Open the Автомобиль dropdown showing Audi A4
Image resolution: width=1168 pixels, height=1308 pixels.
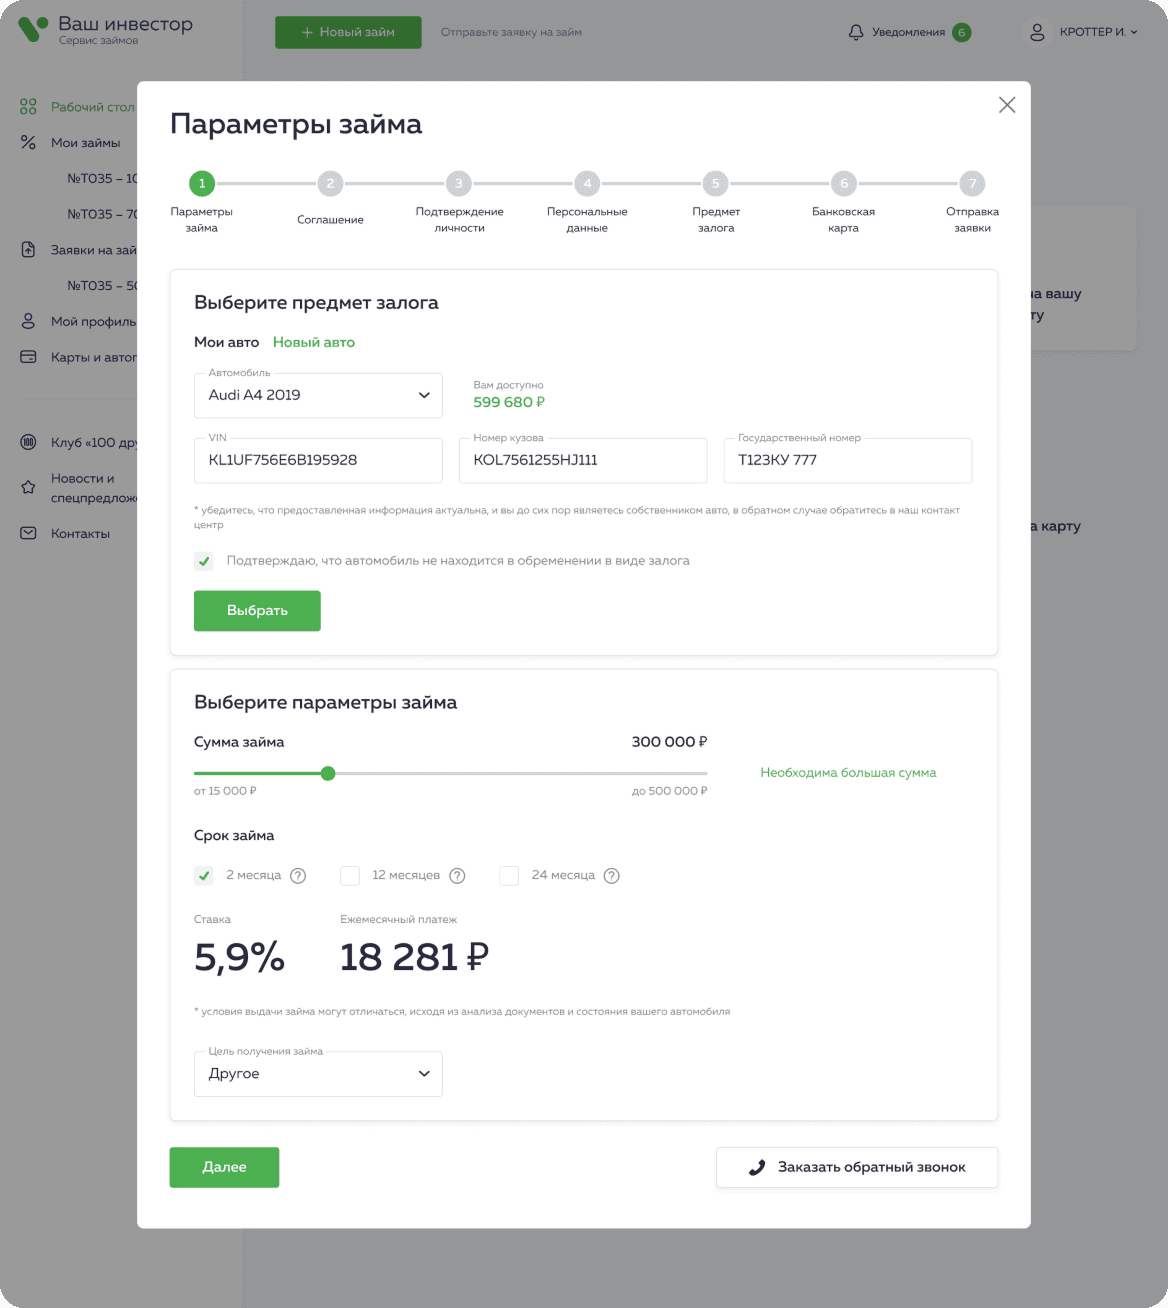pyautogui.click(x=318, y=395)
